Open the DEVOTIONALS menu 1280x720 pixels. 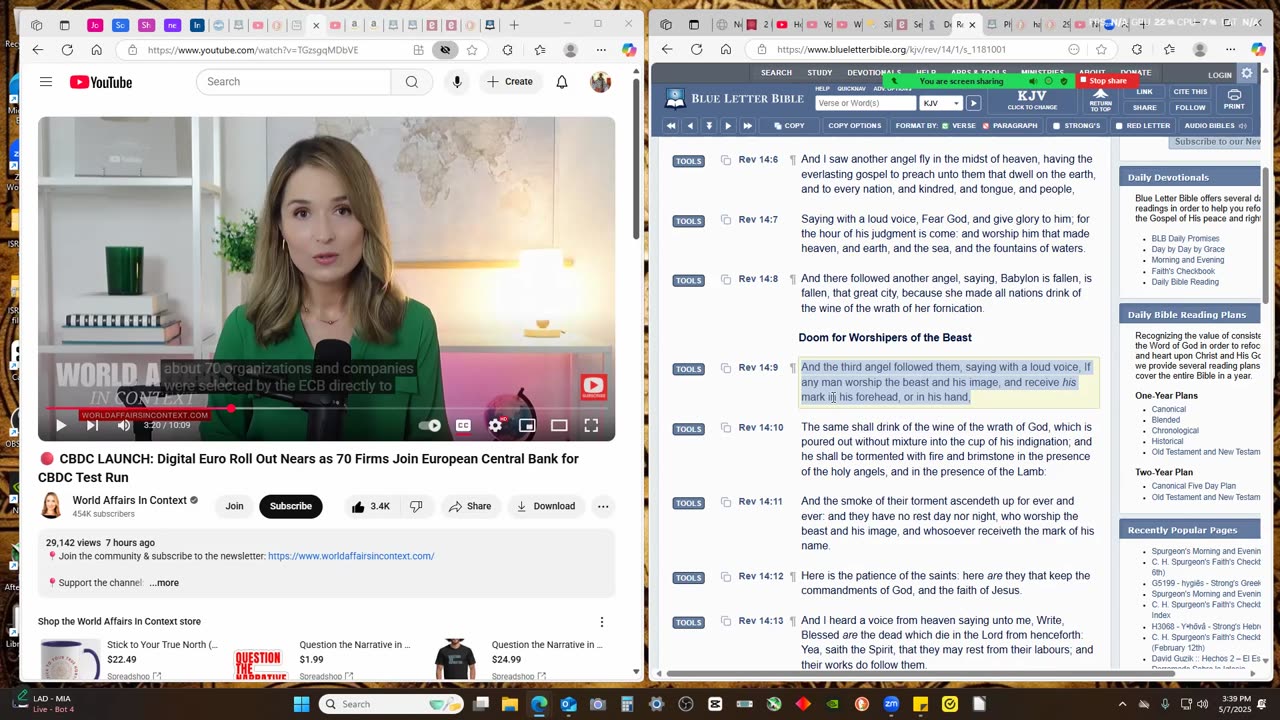pyautogui.click(x=874, y=73)
